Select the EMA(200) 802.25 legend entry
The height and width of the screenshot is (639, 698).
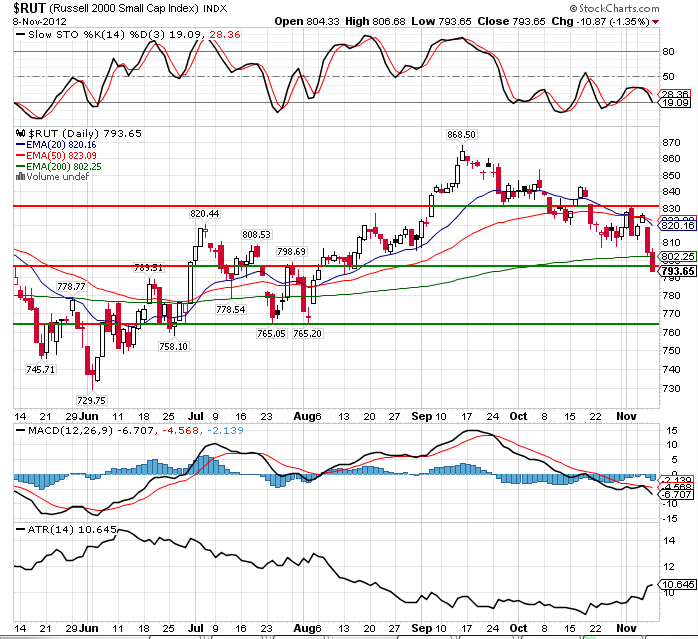click(x=59, y=167)
